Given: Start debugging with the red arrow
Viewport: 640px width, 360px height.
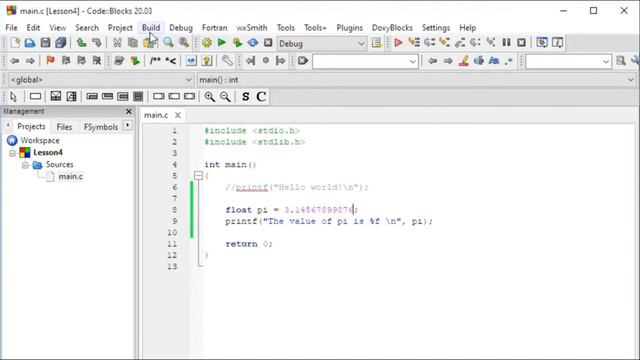Looking at the screenshot, I should pos(398,43).
